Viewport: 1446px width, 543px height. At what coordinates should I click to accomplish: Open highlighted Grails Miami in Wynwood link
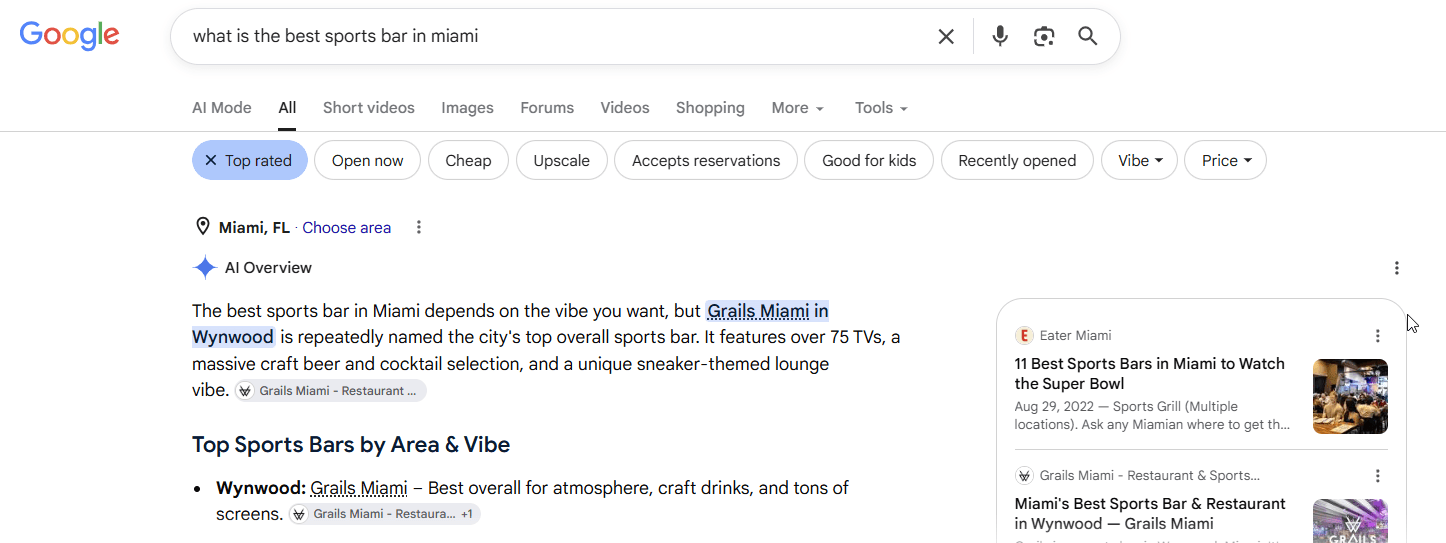(767, 311)
